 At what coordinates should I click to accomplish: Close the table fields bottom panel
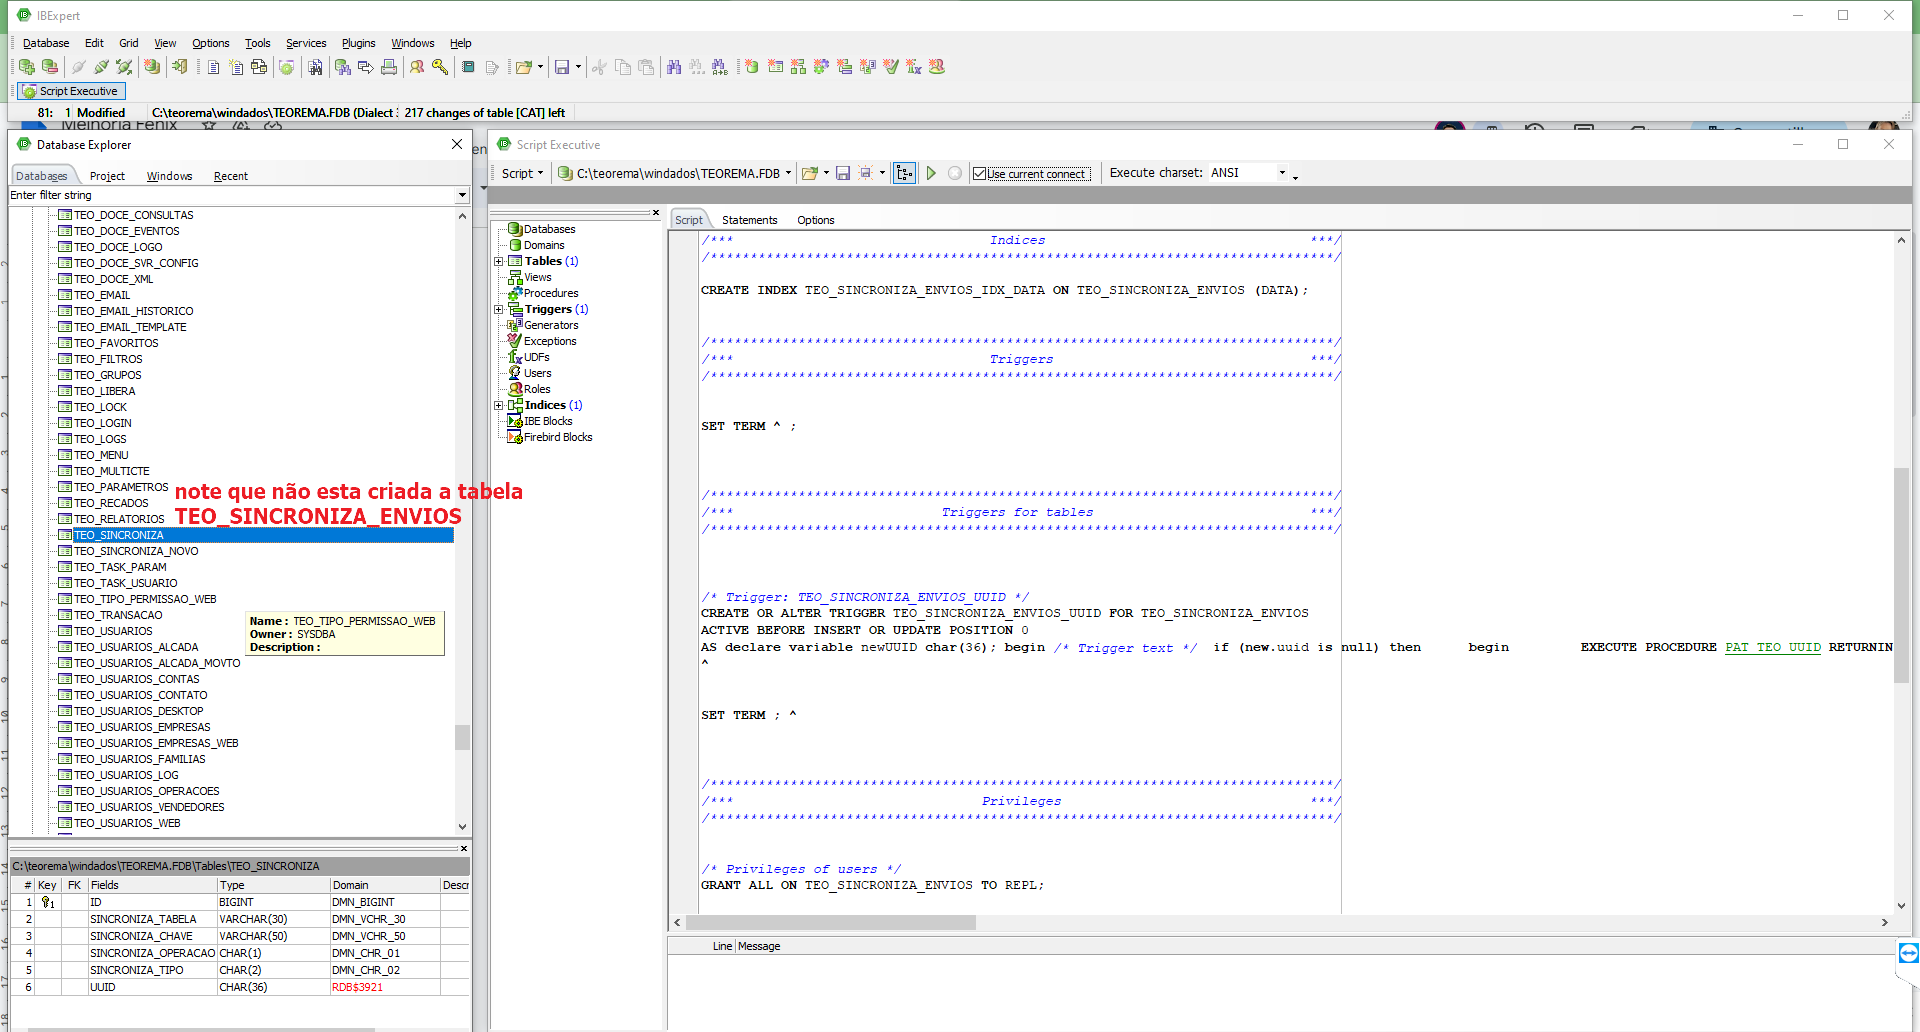(x=464, y=849)
